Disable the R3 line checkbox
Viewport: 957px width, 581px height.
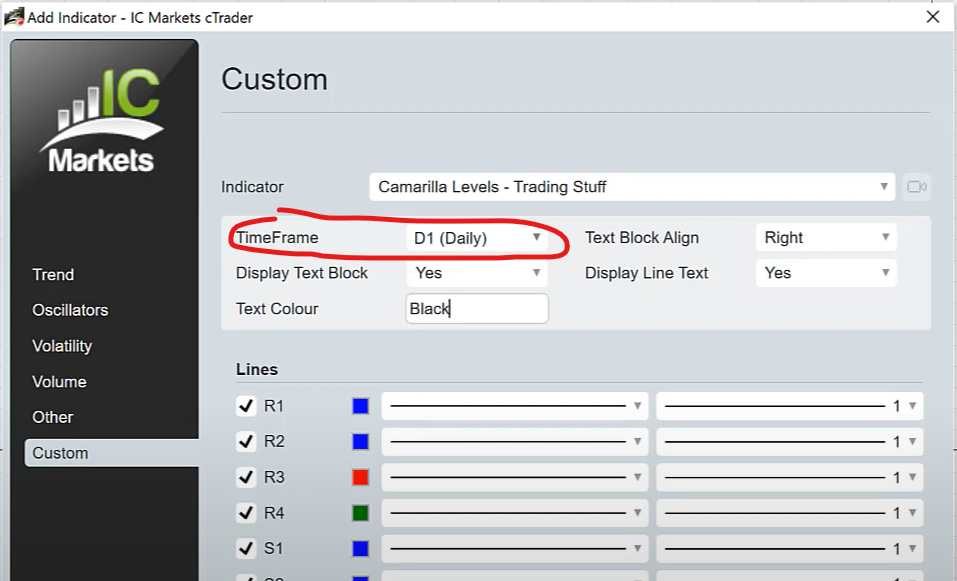point(246,477)
